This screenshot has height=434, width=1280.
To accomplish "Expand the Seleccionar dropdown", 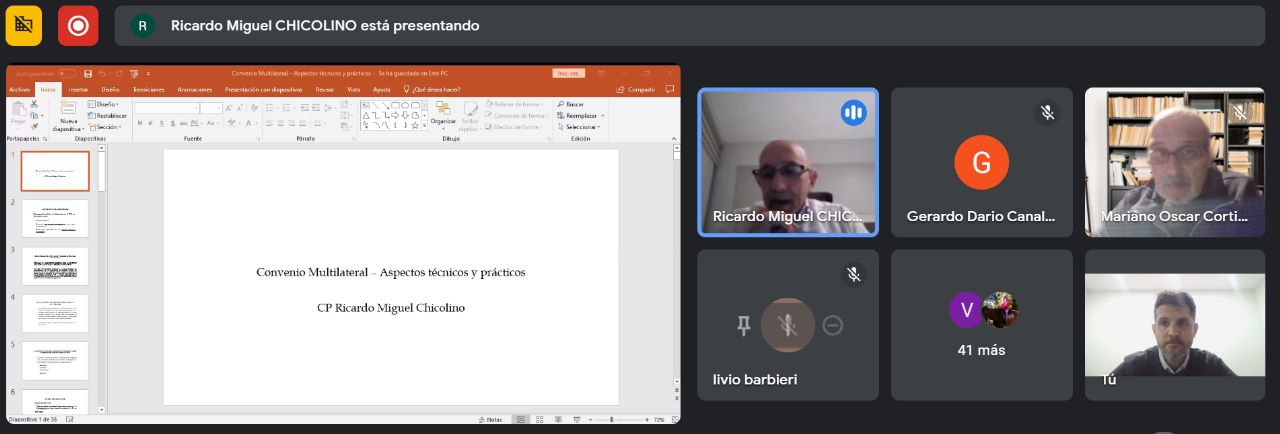I will click(x=583, y=127).
